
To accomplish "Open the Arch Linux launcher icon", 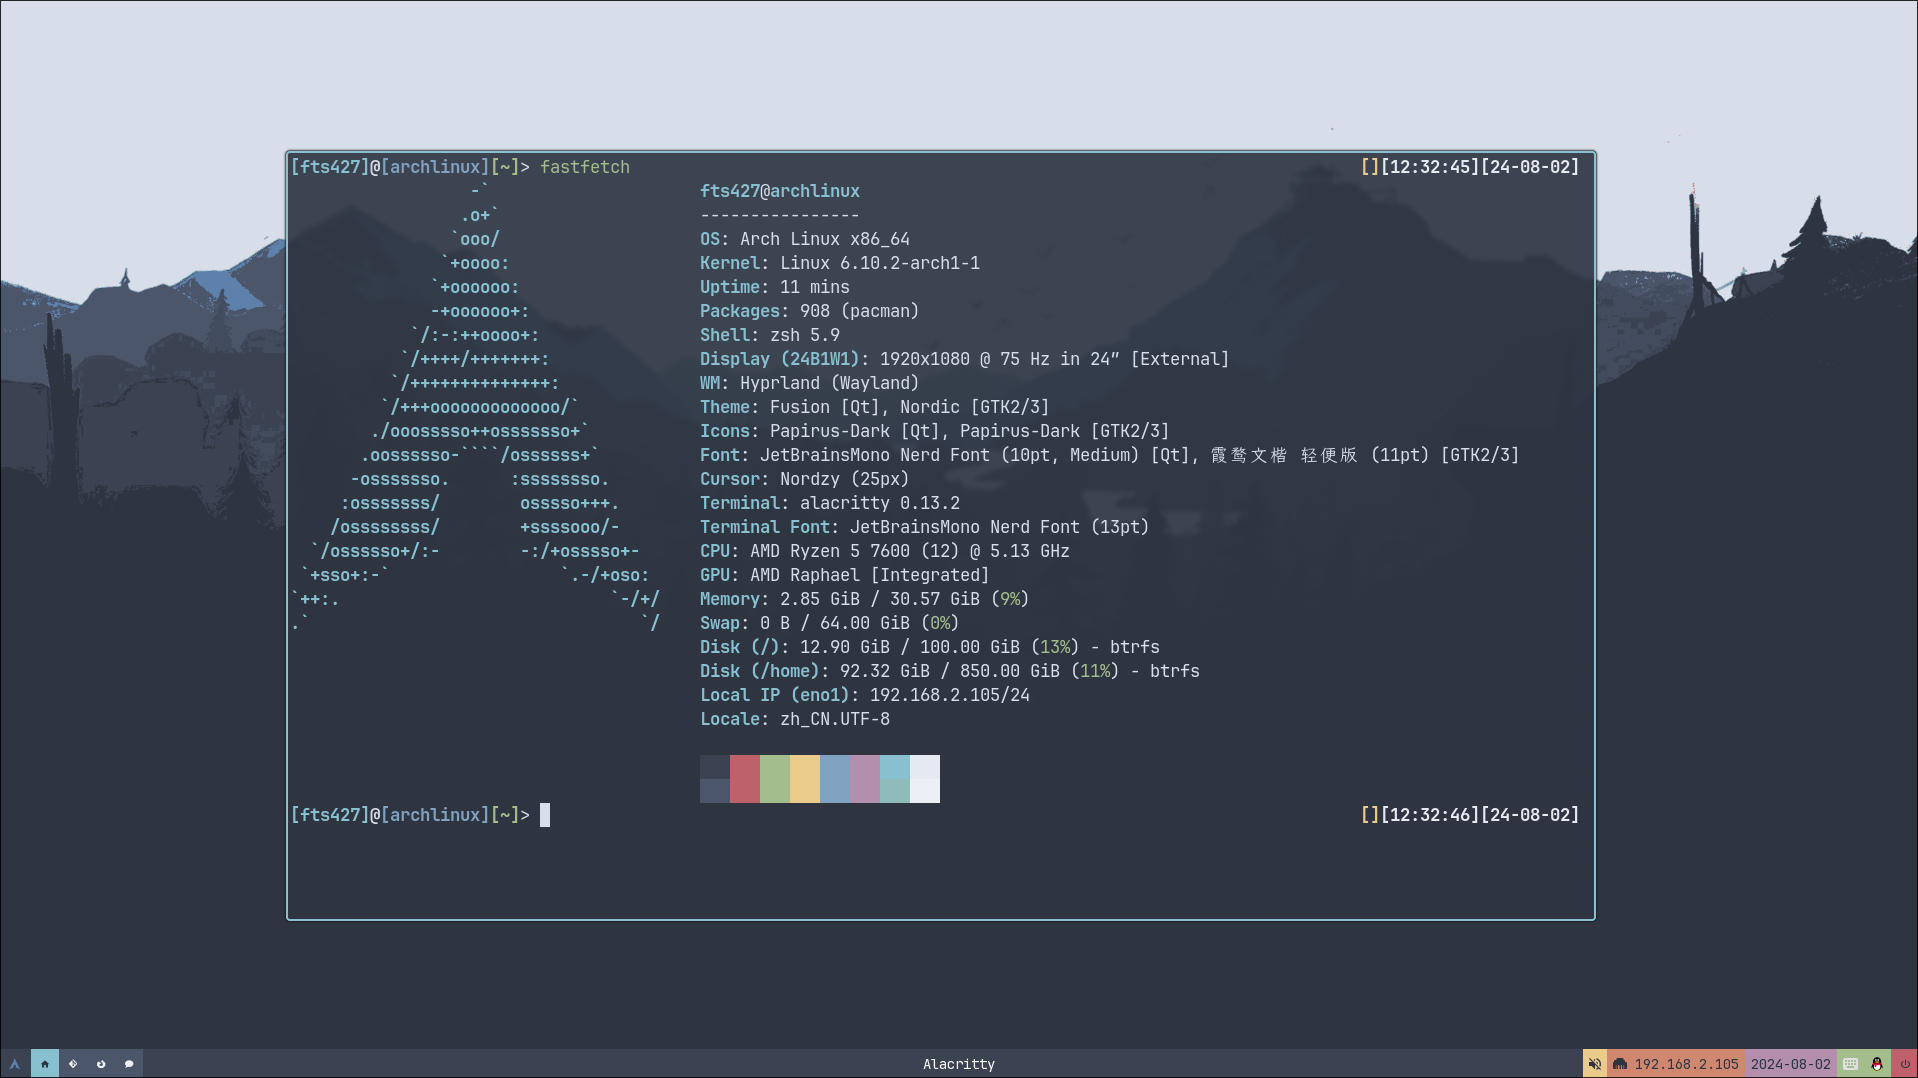I will click(x=14, y=1064).
